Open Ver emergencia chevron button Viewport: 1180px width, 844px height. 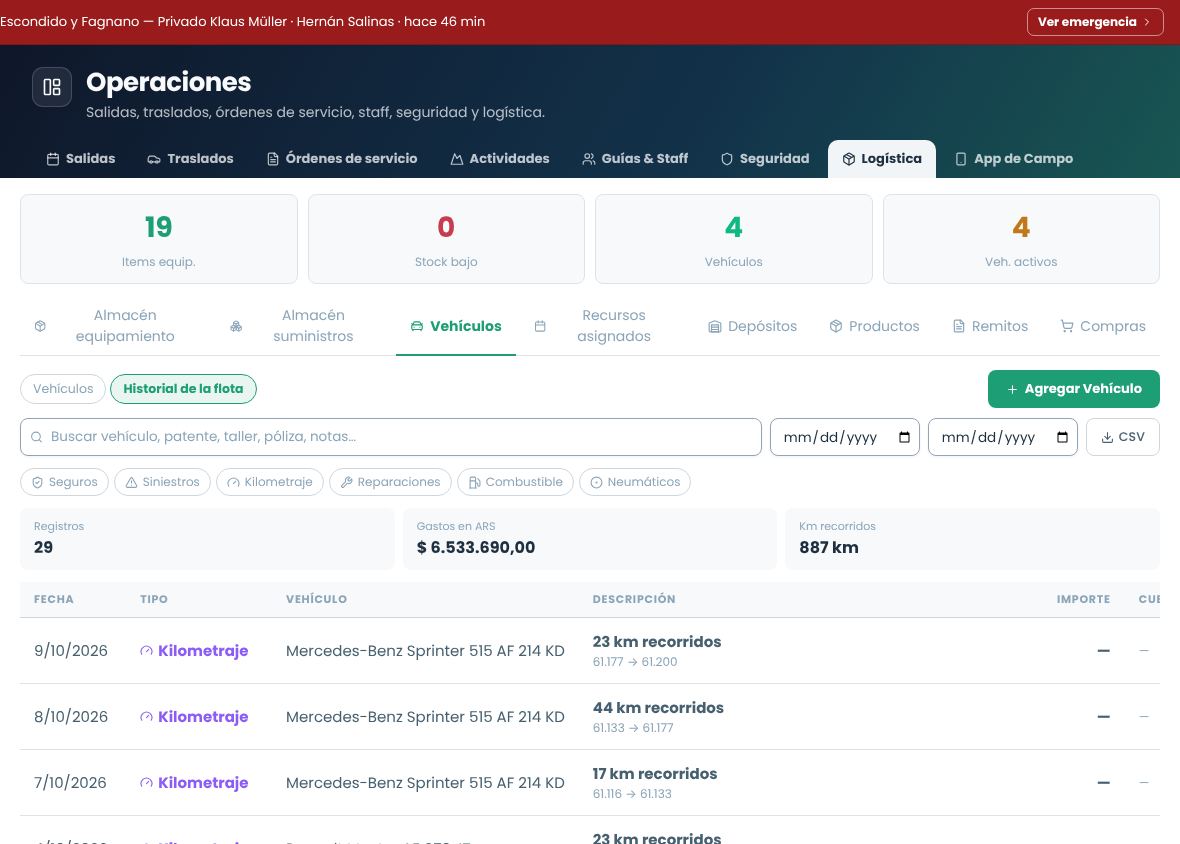coord(1095,22)
